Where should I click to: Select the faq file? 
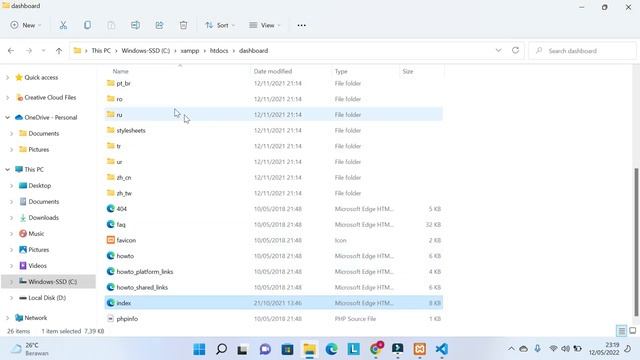(x=273, y=224)
